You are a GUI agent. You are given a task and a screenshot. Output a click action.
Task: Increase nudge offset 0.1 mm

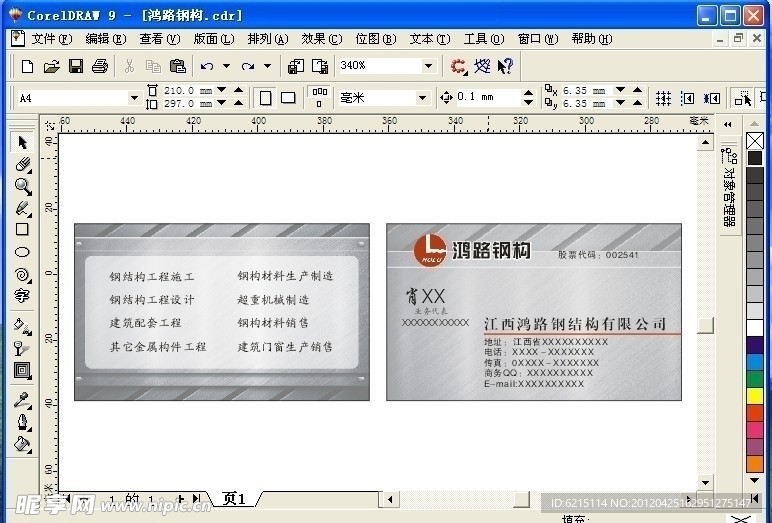point(528,93)
